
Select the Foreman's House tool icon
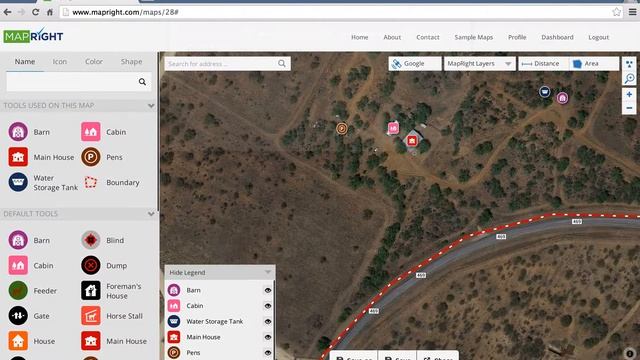coord(91,291)
